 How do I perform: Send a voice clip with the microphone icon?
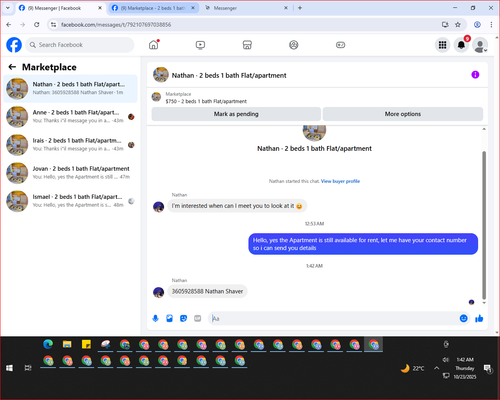[155, 318]
